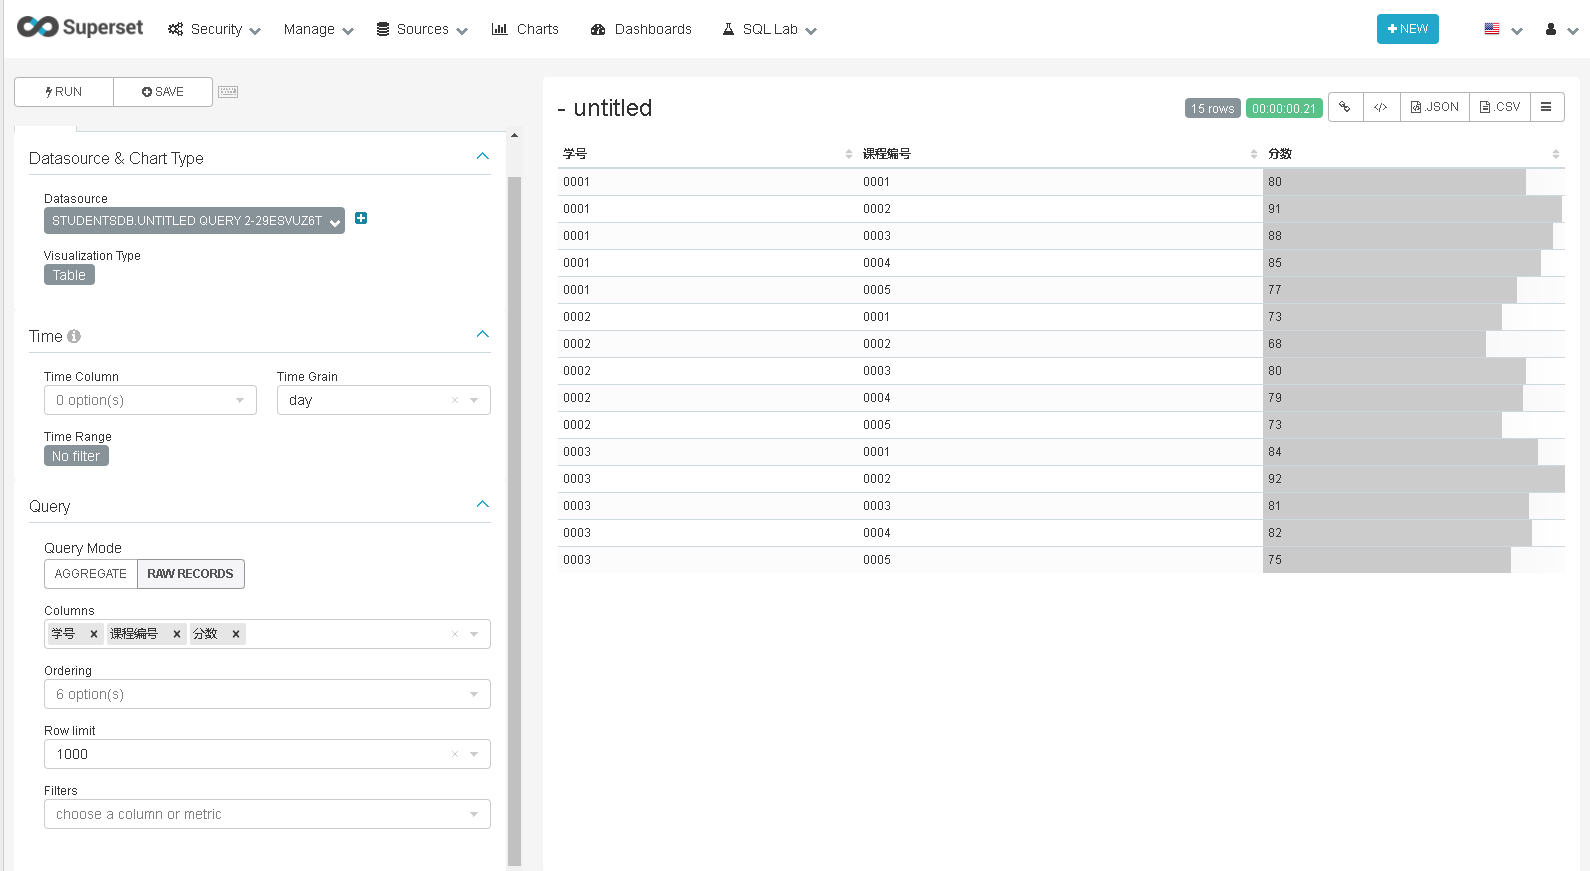Go to Charts page
The width and height of the screenshot is (1590, 871).
click(525, 29)
